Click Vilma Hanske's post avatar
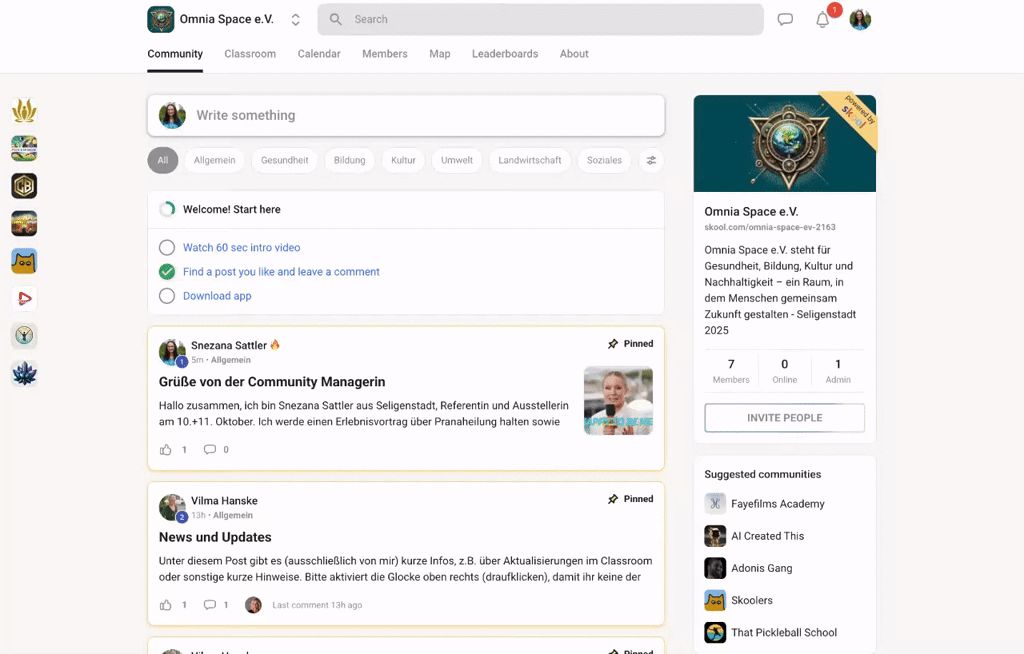The height and width of the screenshot is (654, 1024). 172,508
